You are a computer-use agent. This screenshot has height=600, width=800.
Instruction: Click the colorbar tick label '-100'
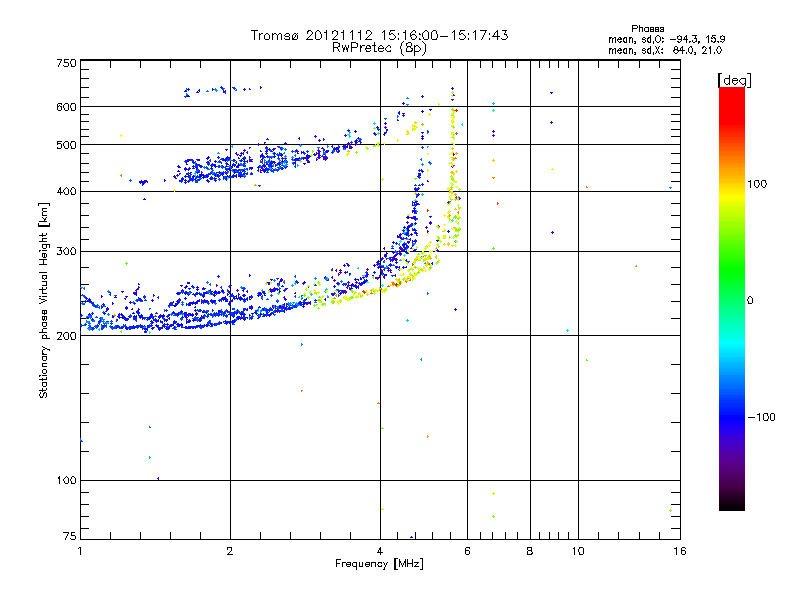click(x=761, y=417)
